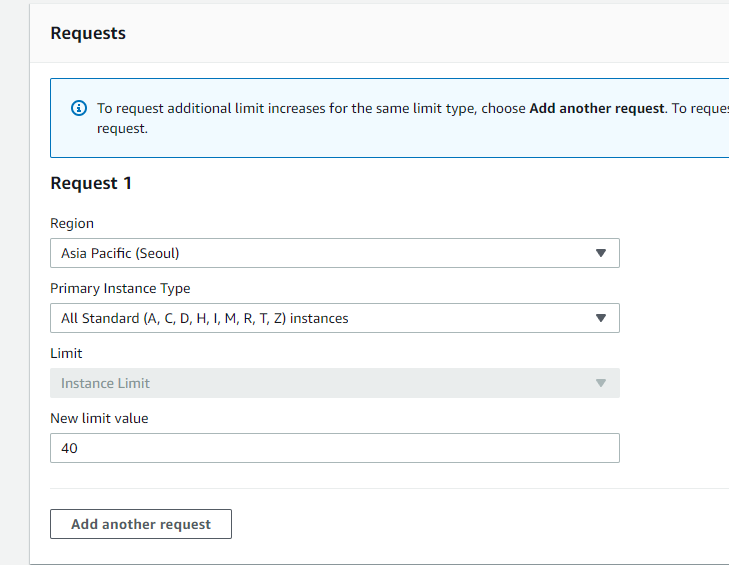Image resolution: width=729 pixels, height=565 pixels.
Task: Expand the Primary Instance Type dropdown arrow
Action: (x=601, y=318)
